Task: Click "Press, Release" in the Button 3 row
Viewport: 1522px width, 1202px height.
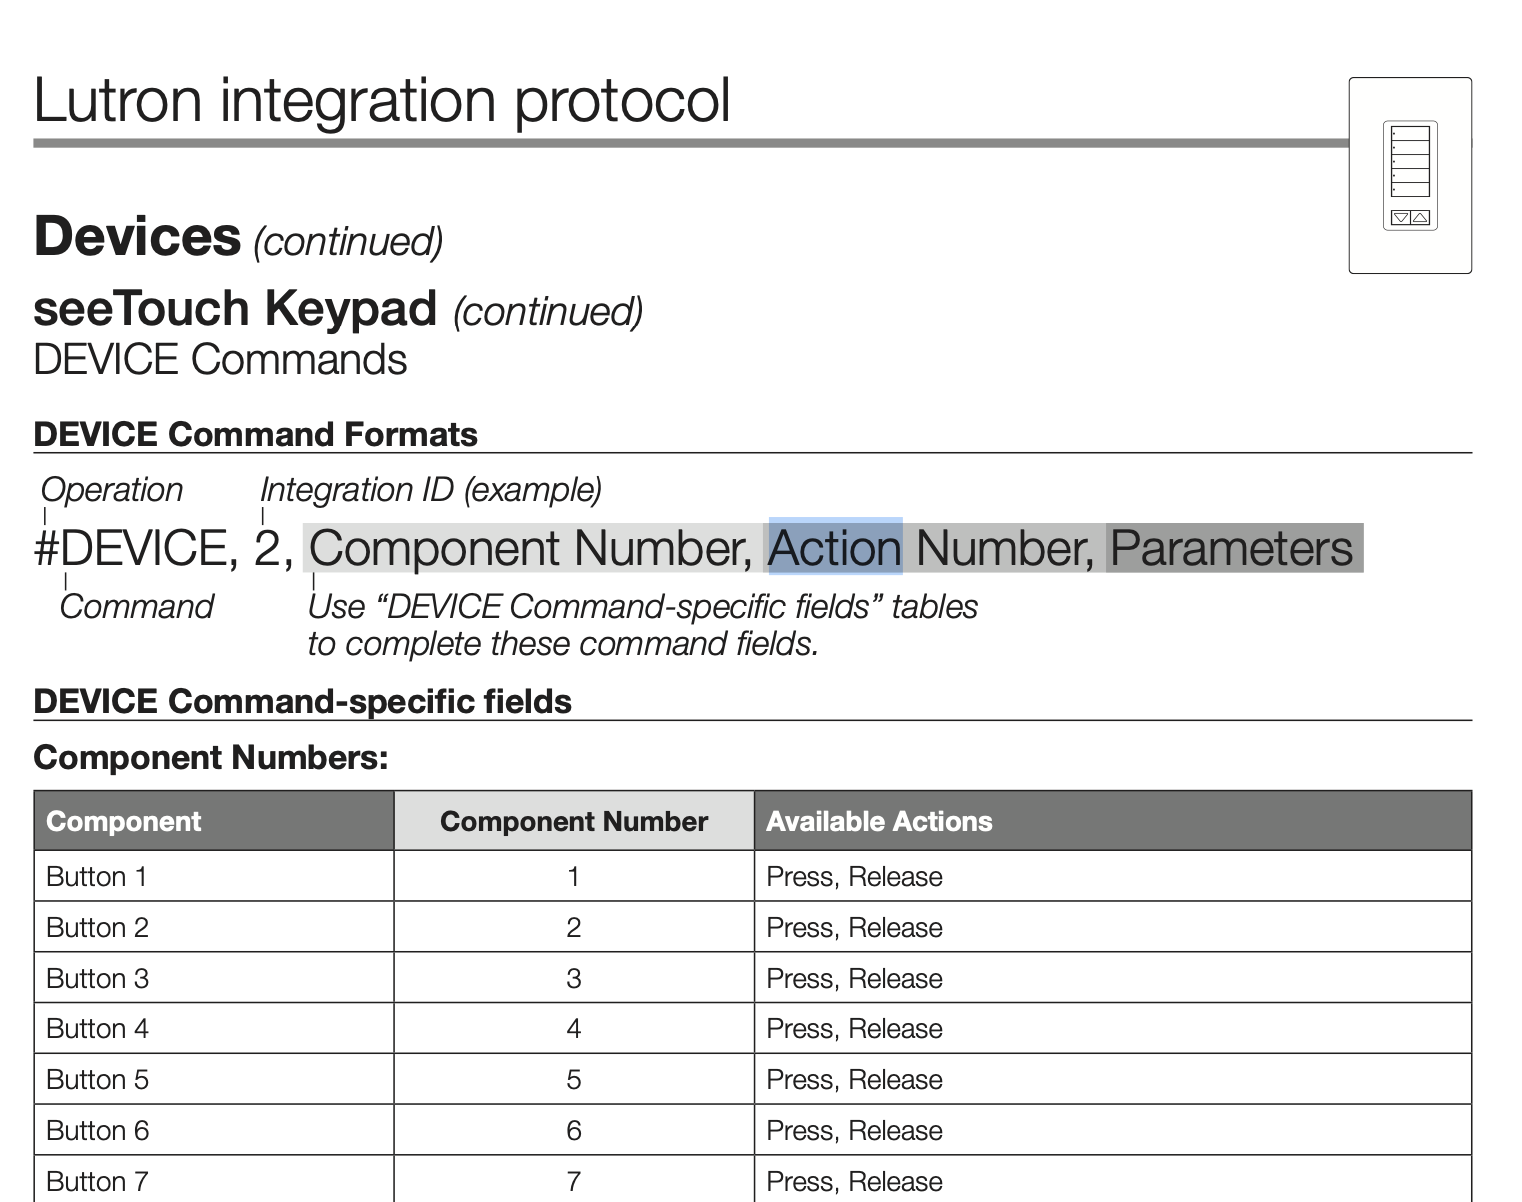Action: coord(854,978)
